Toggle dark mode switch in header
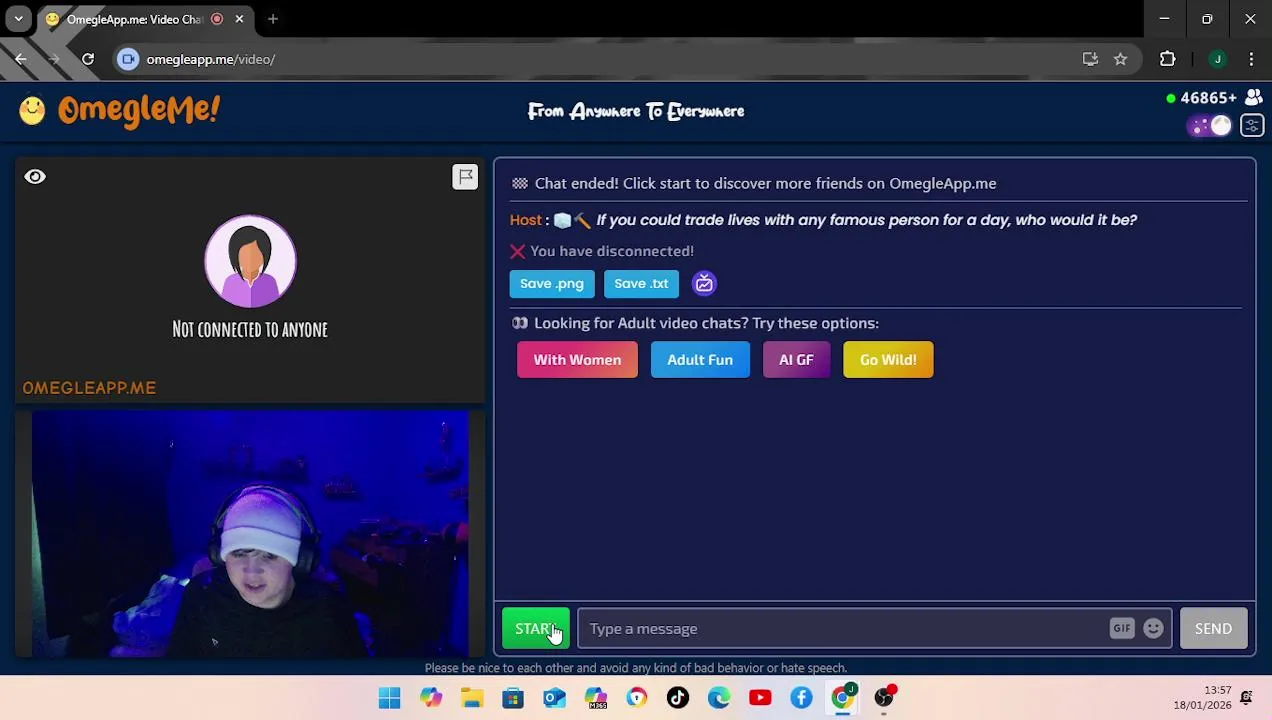The height and width of the screenshot is (720, 1272). click(1210, 126)
